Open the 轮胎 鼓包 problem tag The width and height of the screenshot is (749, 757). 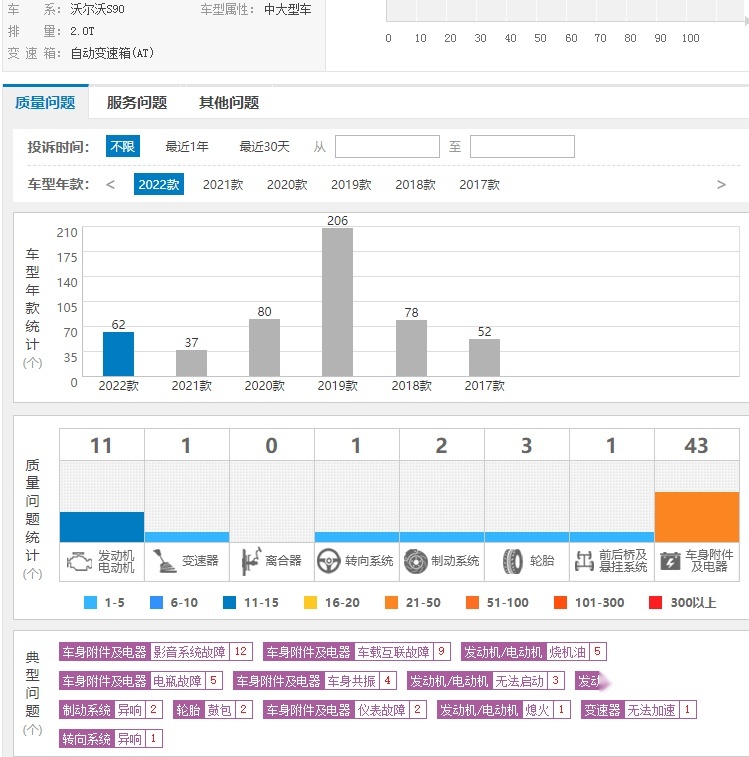click(x=213, y=710)
